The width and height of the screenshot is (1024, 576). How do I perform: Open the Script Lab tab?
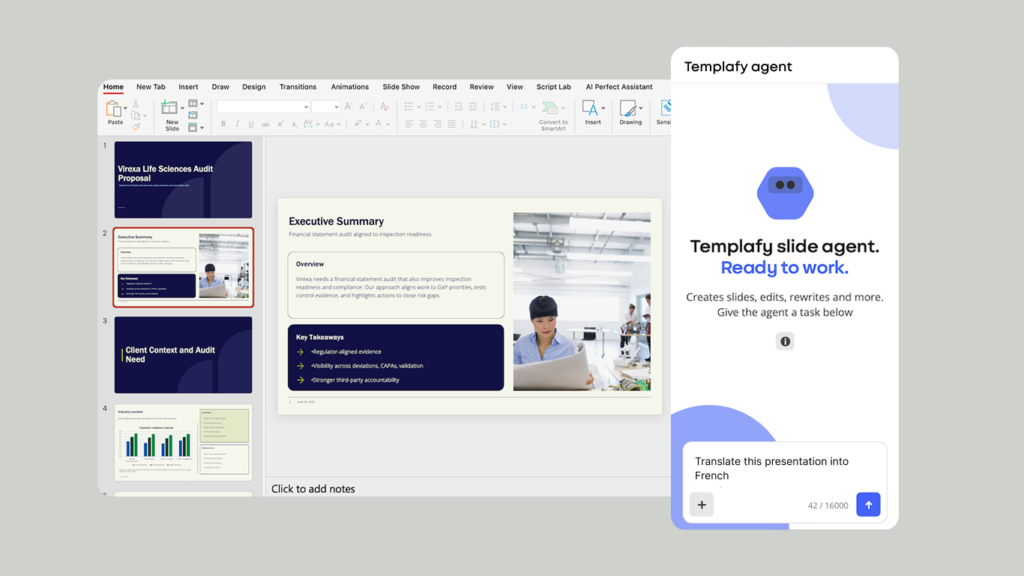point(553,87)
